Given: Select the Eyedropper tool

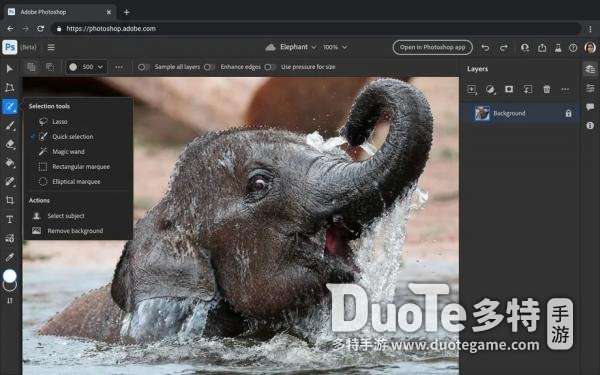Looking at the screenshot, I should click(x=10, y=257).
